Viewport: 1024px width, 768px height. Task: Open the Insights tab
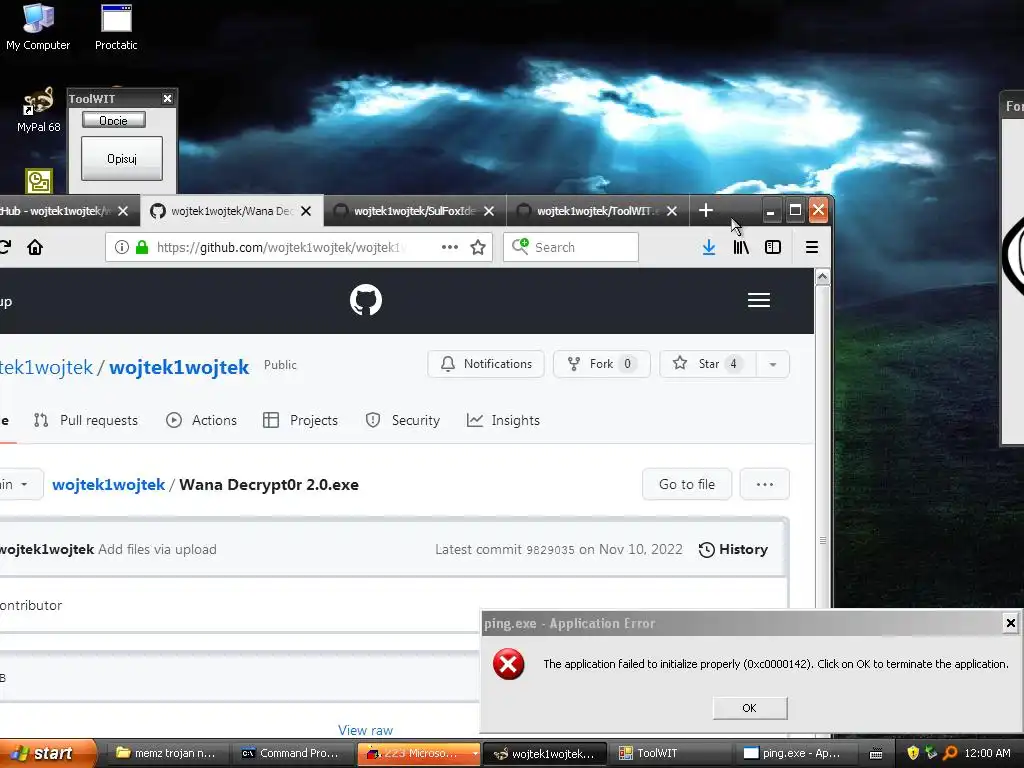(x=503, y=421)
